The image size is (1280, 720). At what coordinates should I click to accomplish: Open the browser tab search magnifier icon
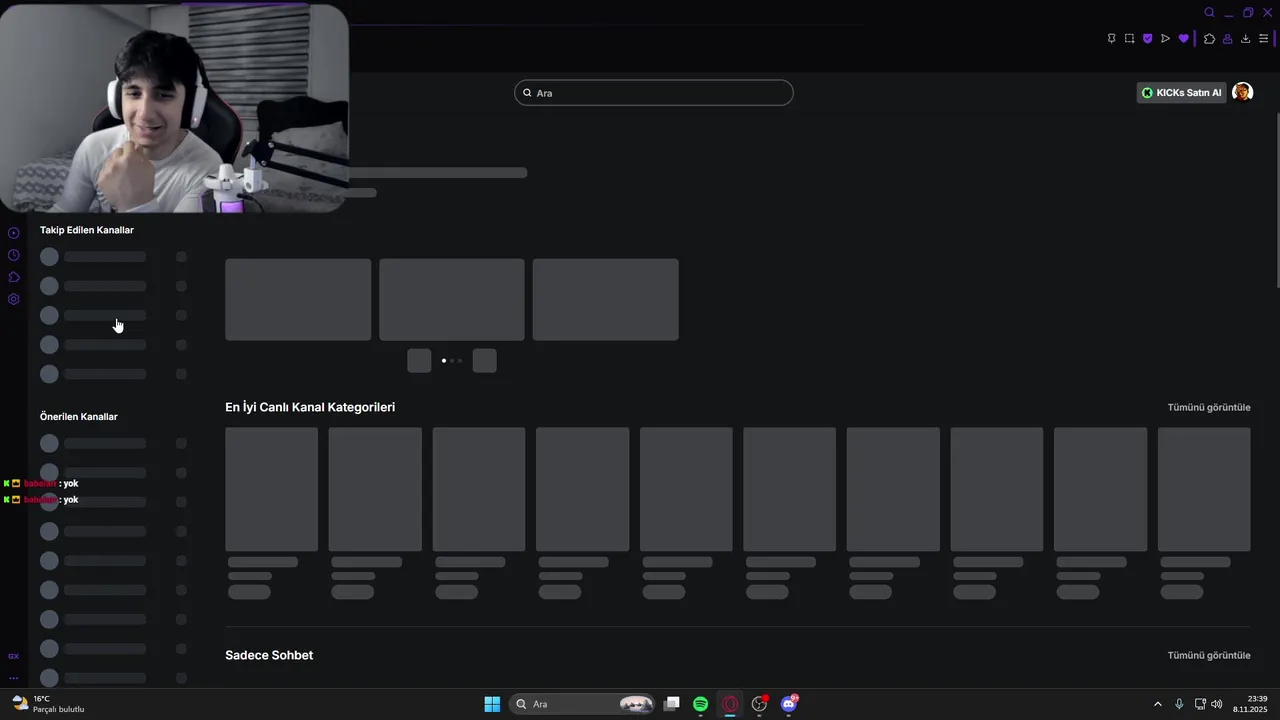tap(1209, 12)
